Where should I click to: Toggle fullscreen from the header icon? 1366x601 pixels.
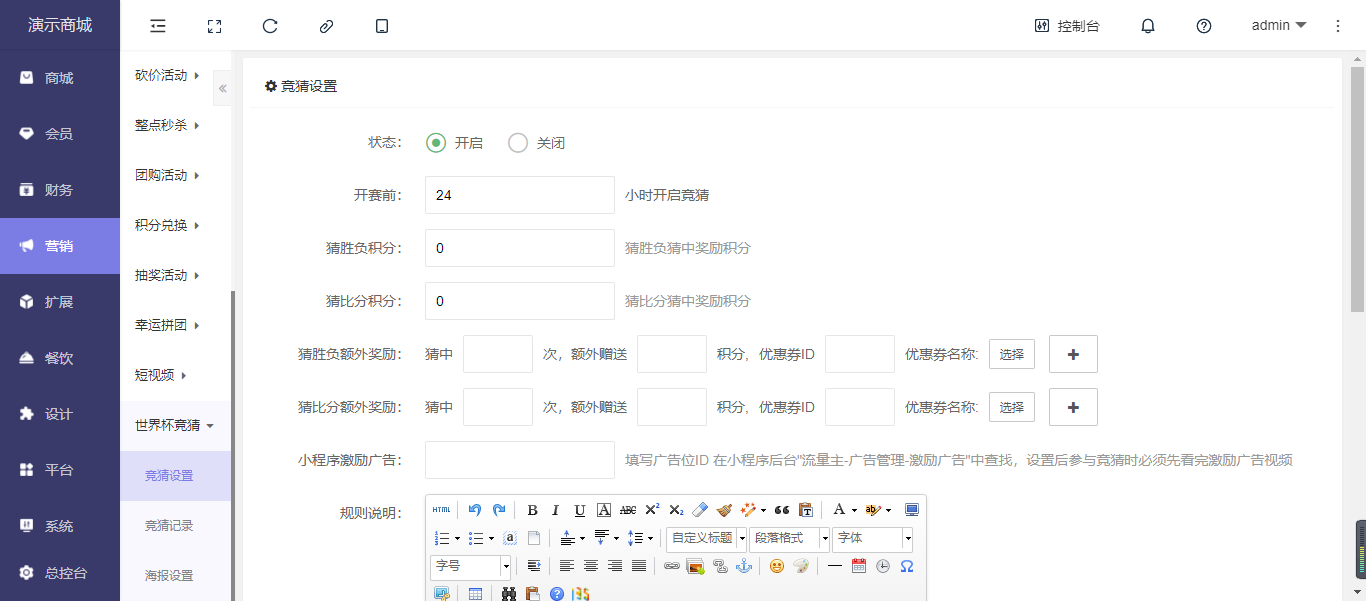[214, 26]
